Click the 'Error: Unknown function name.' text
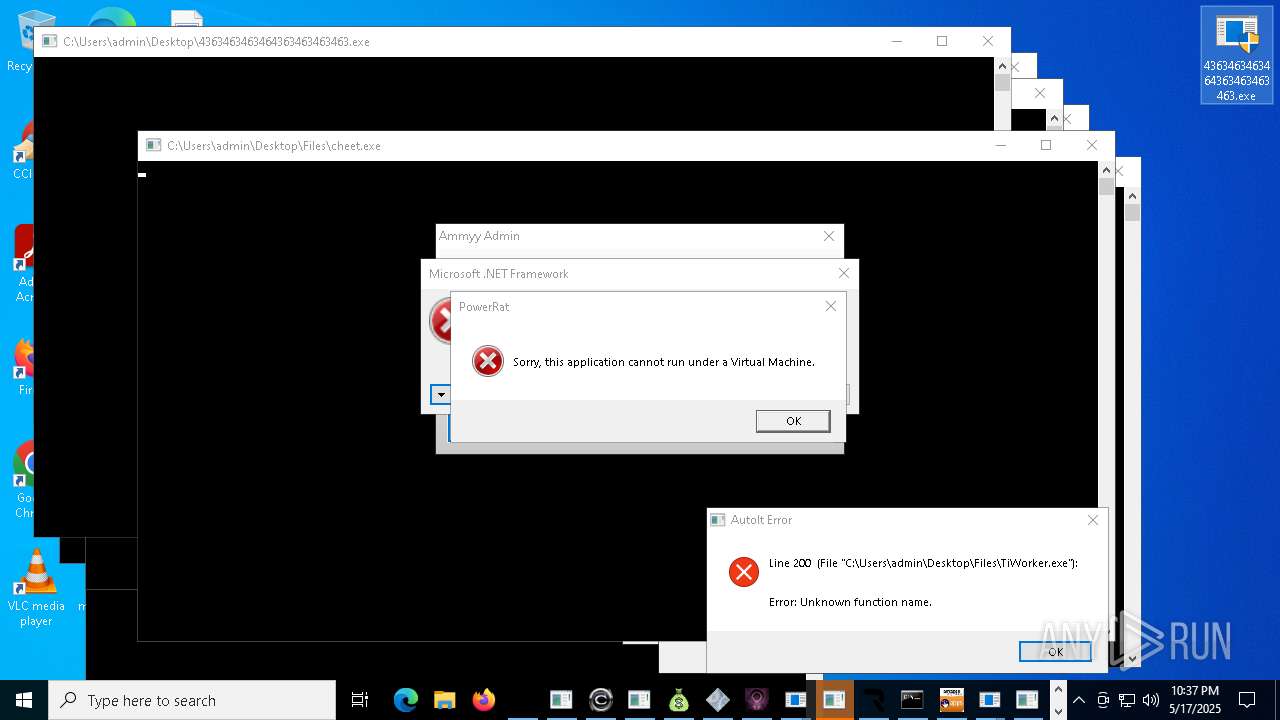Viewport: 1280px width, 720px height. click(850, 602)
